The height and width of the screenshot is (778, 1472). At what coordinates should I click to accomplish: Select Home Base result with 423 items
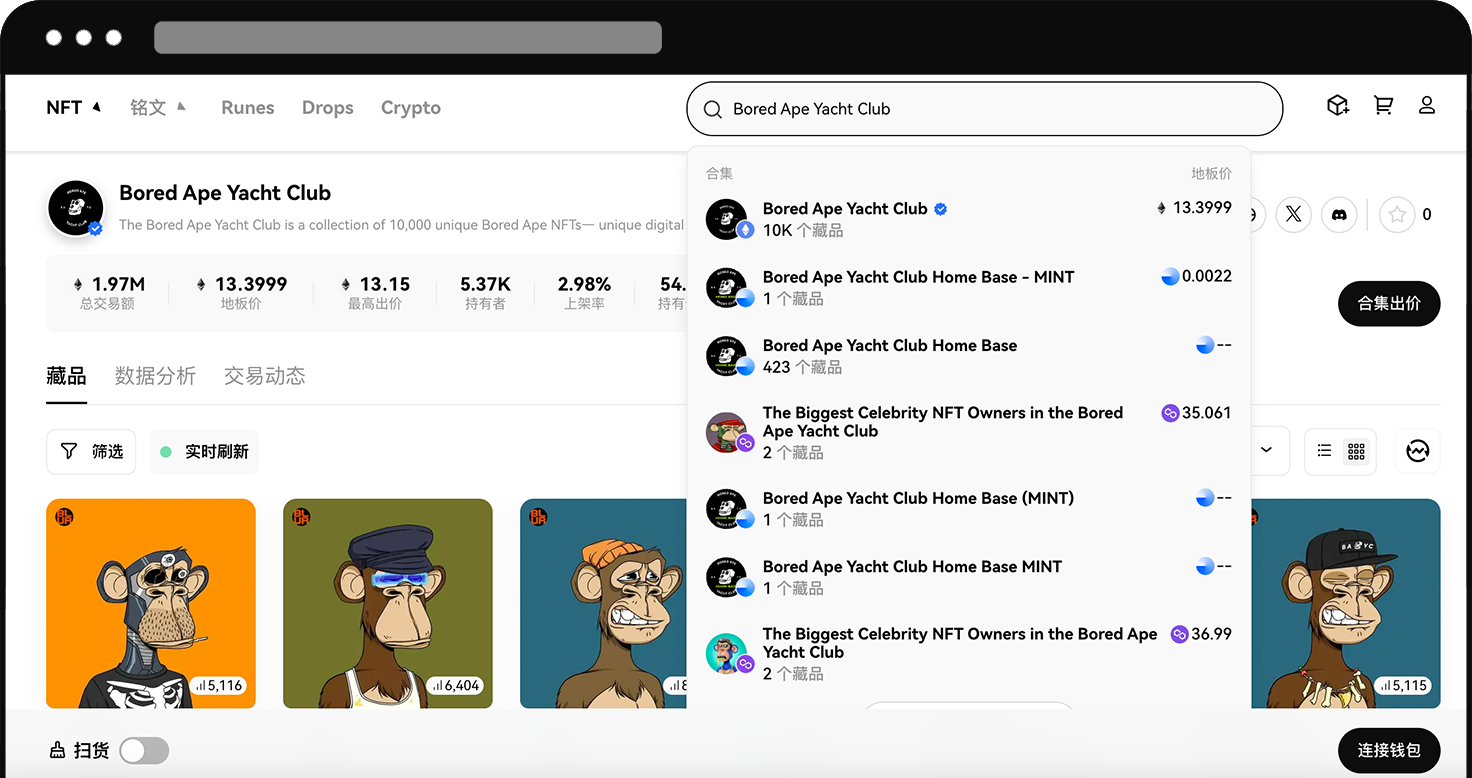click(968, 356)
